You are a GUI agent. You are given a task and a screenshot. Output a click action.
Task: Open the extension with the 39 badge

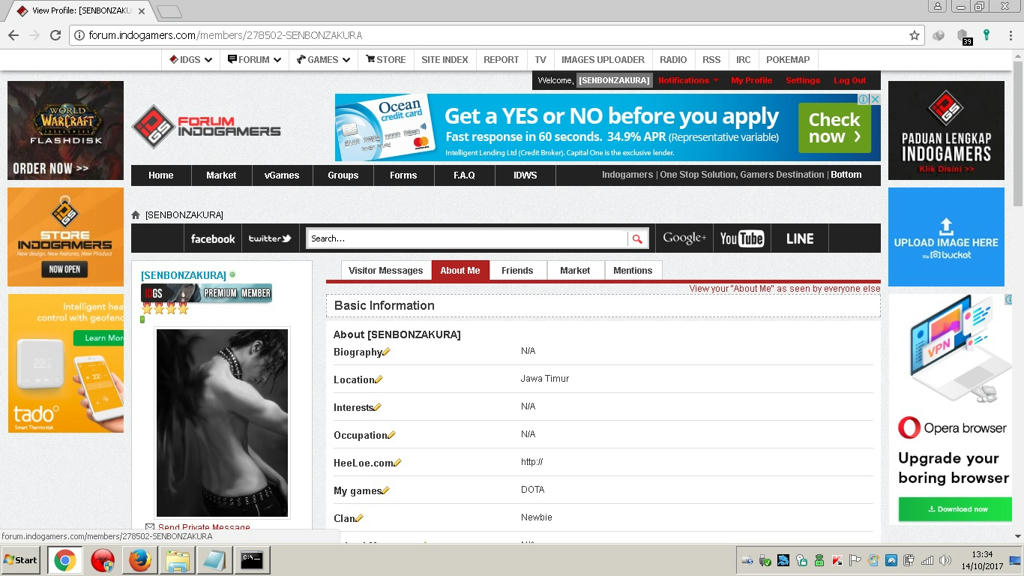(963, 37)
